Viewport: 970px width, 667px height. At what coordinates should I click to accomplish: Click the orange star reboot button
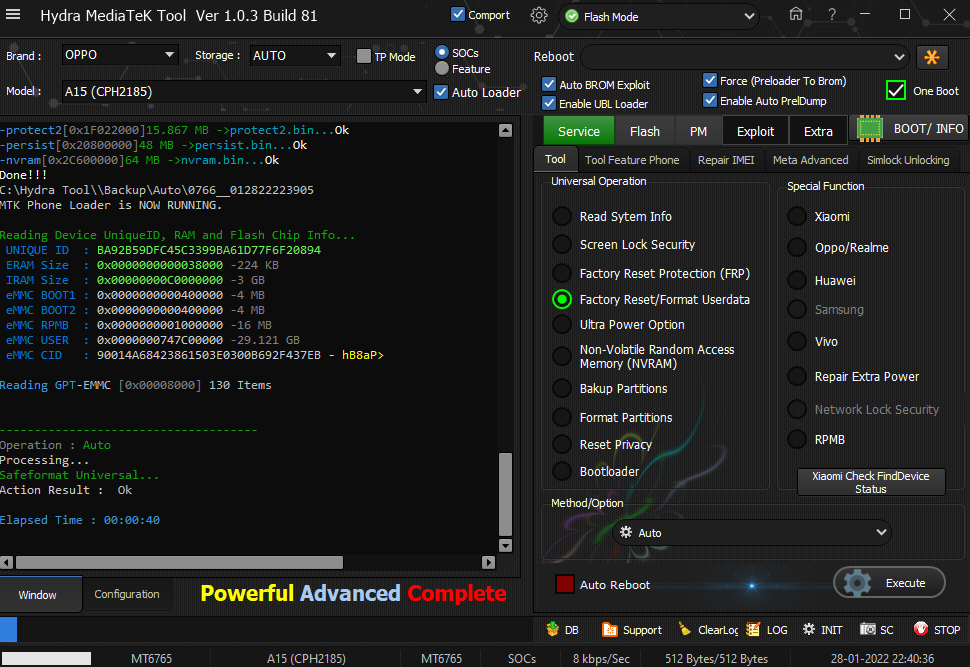[x=932, y=57]
